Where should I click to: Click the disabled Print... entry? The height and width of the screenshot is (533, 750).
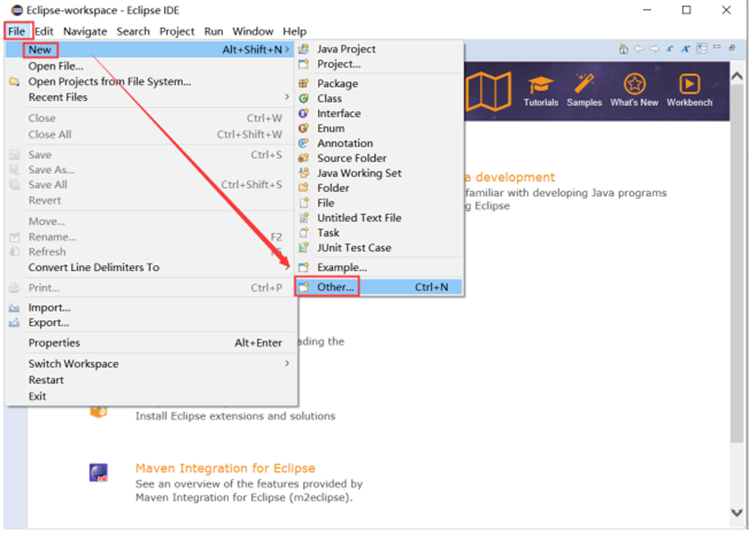151,288
